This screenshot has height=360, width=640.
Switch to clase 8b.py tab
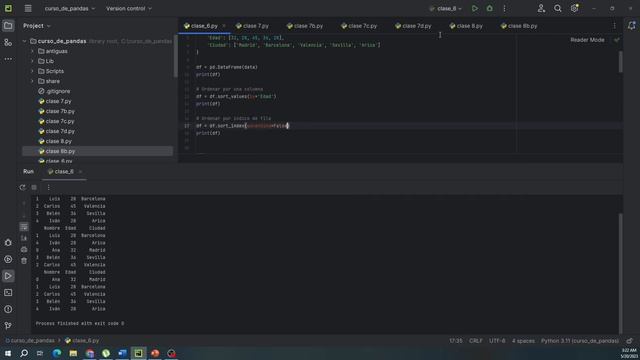point(519,26)
